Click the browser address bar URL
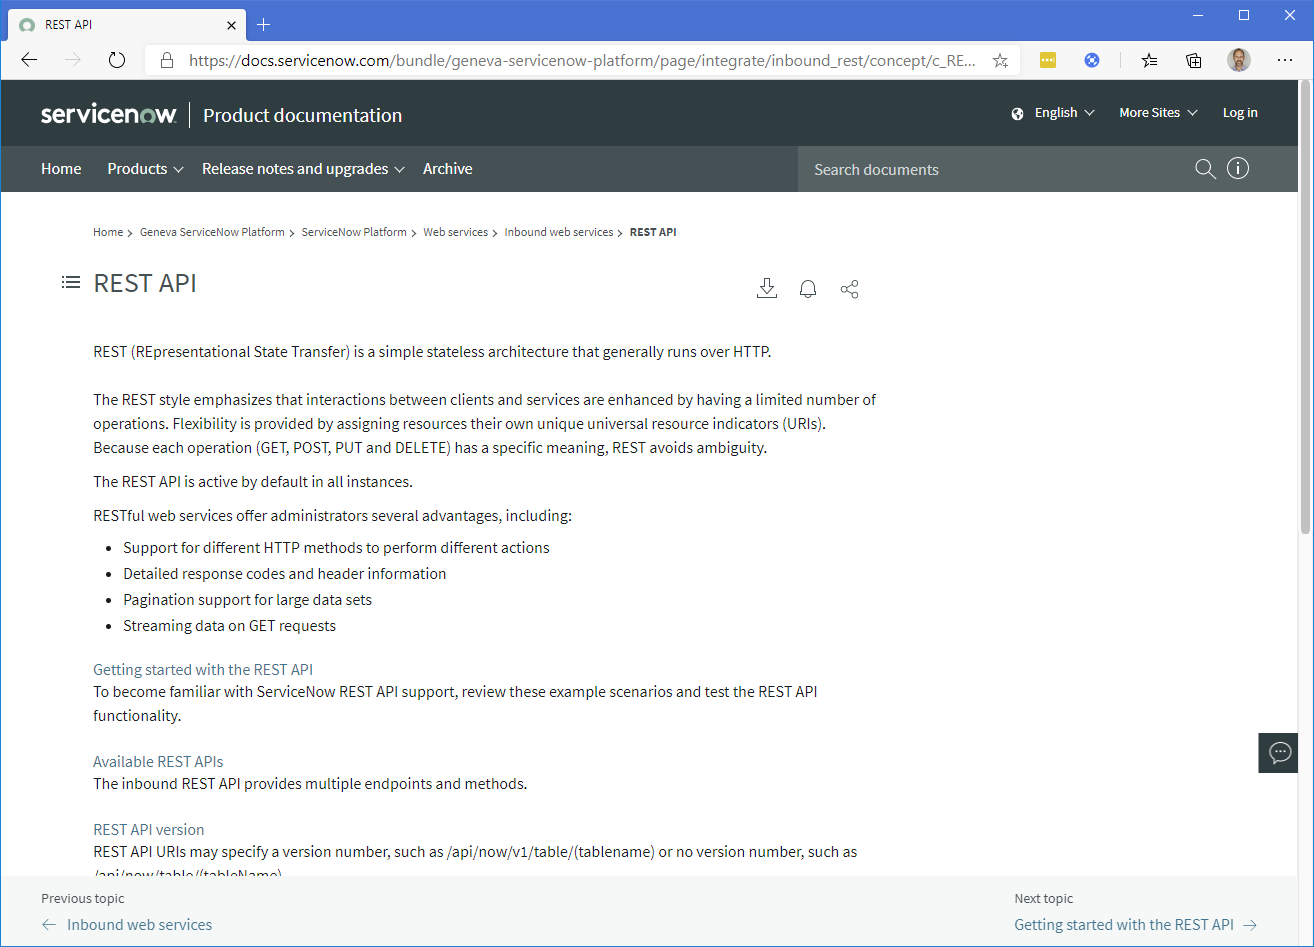Image resolution: width=1314 pixels, height=947 pixels. (x=582, y=60)
